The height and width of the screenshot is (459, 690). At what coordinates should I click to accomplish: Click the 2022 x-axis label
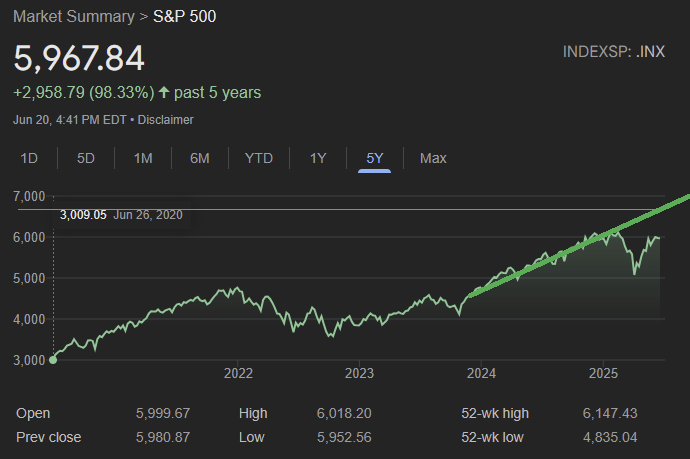pos(238,373)
